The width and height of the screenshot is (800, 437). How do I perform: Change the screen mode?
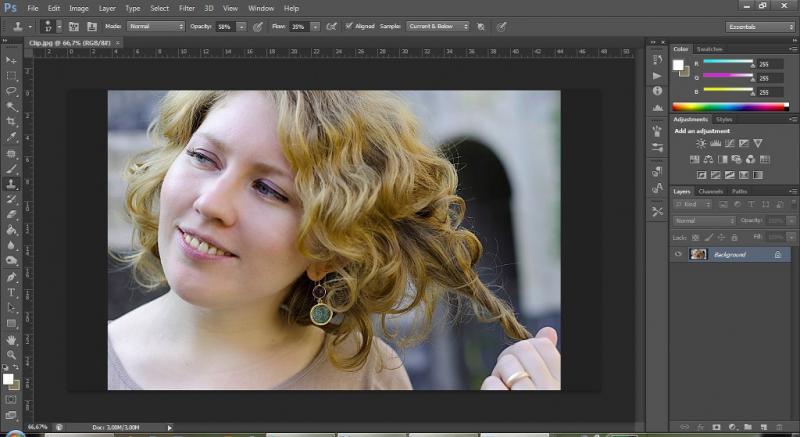coord(11,416)
